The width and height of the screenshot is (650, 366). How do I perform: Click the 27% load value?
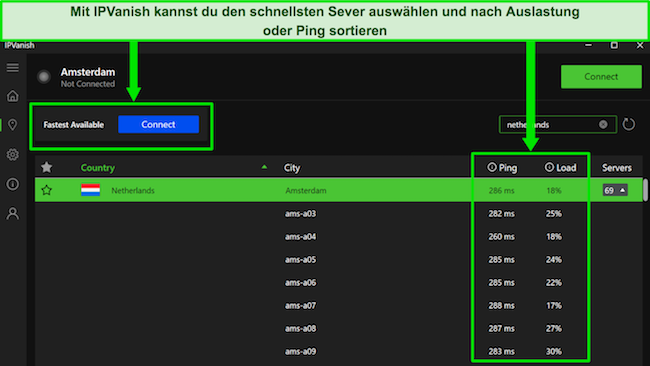coord(553,328)
